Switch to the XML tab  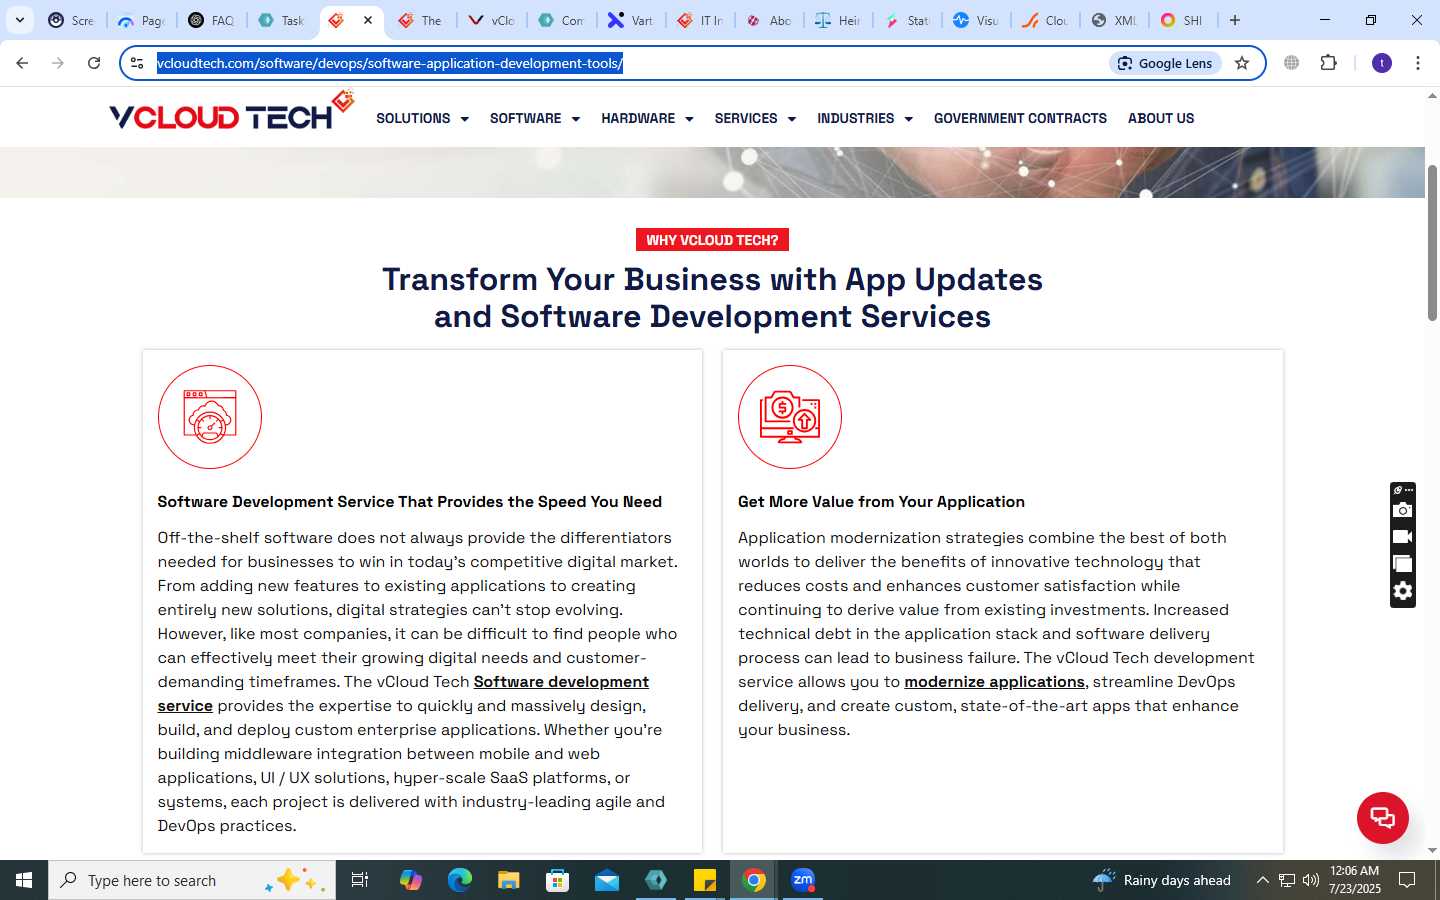point(1113,20)
